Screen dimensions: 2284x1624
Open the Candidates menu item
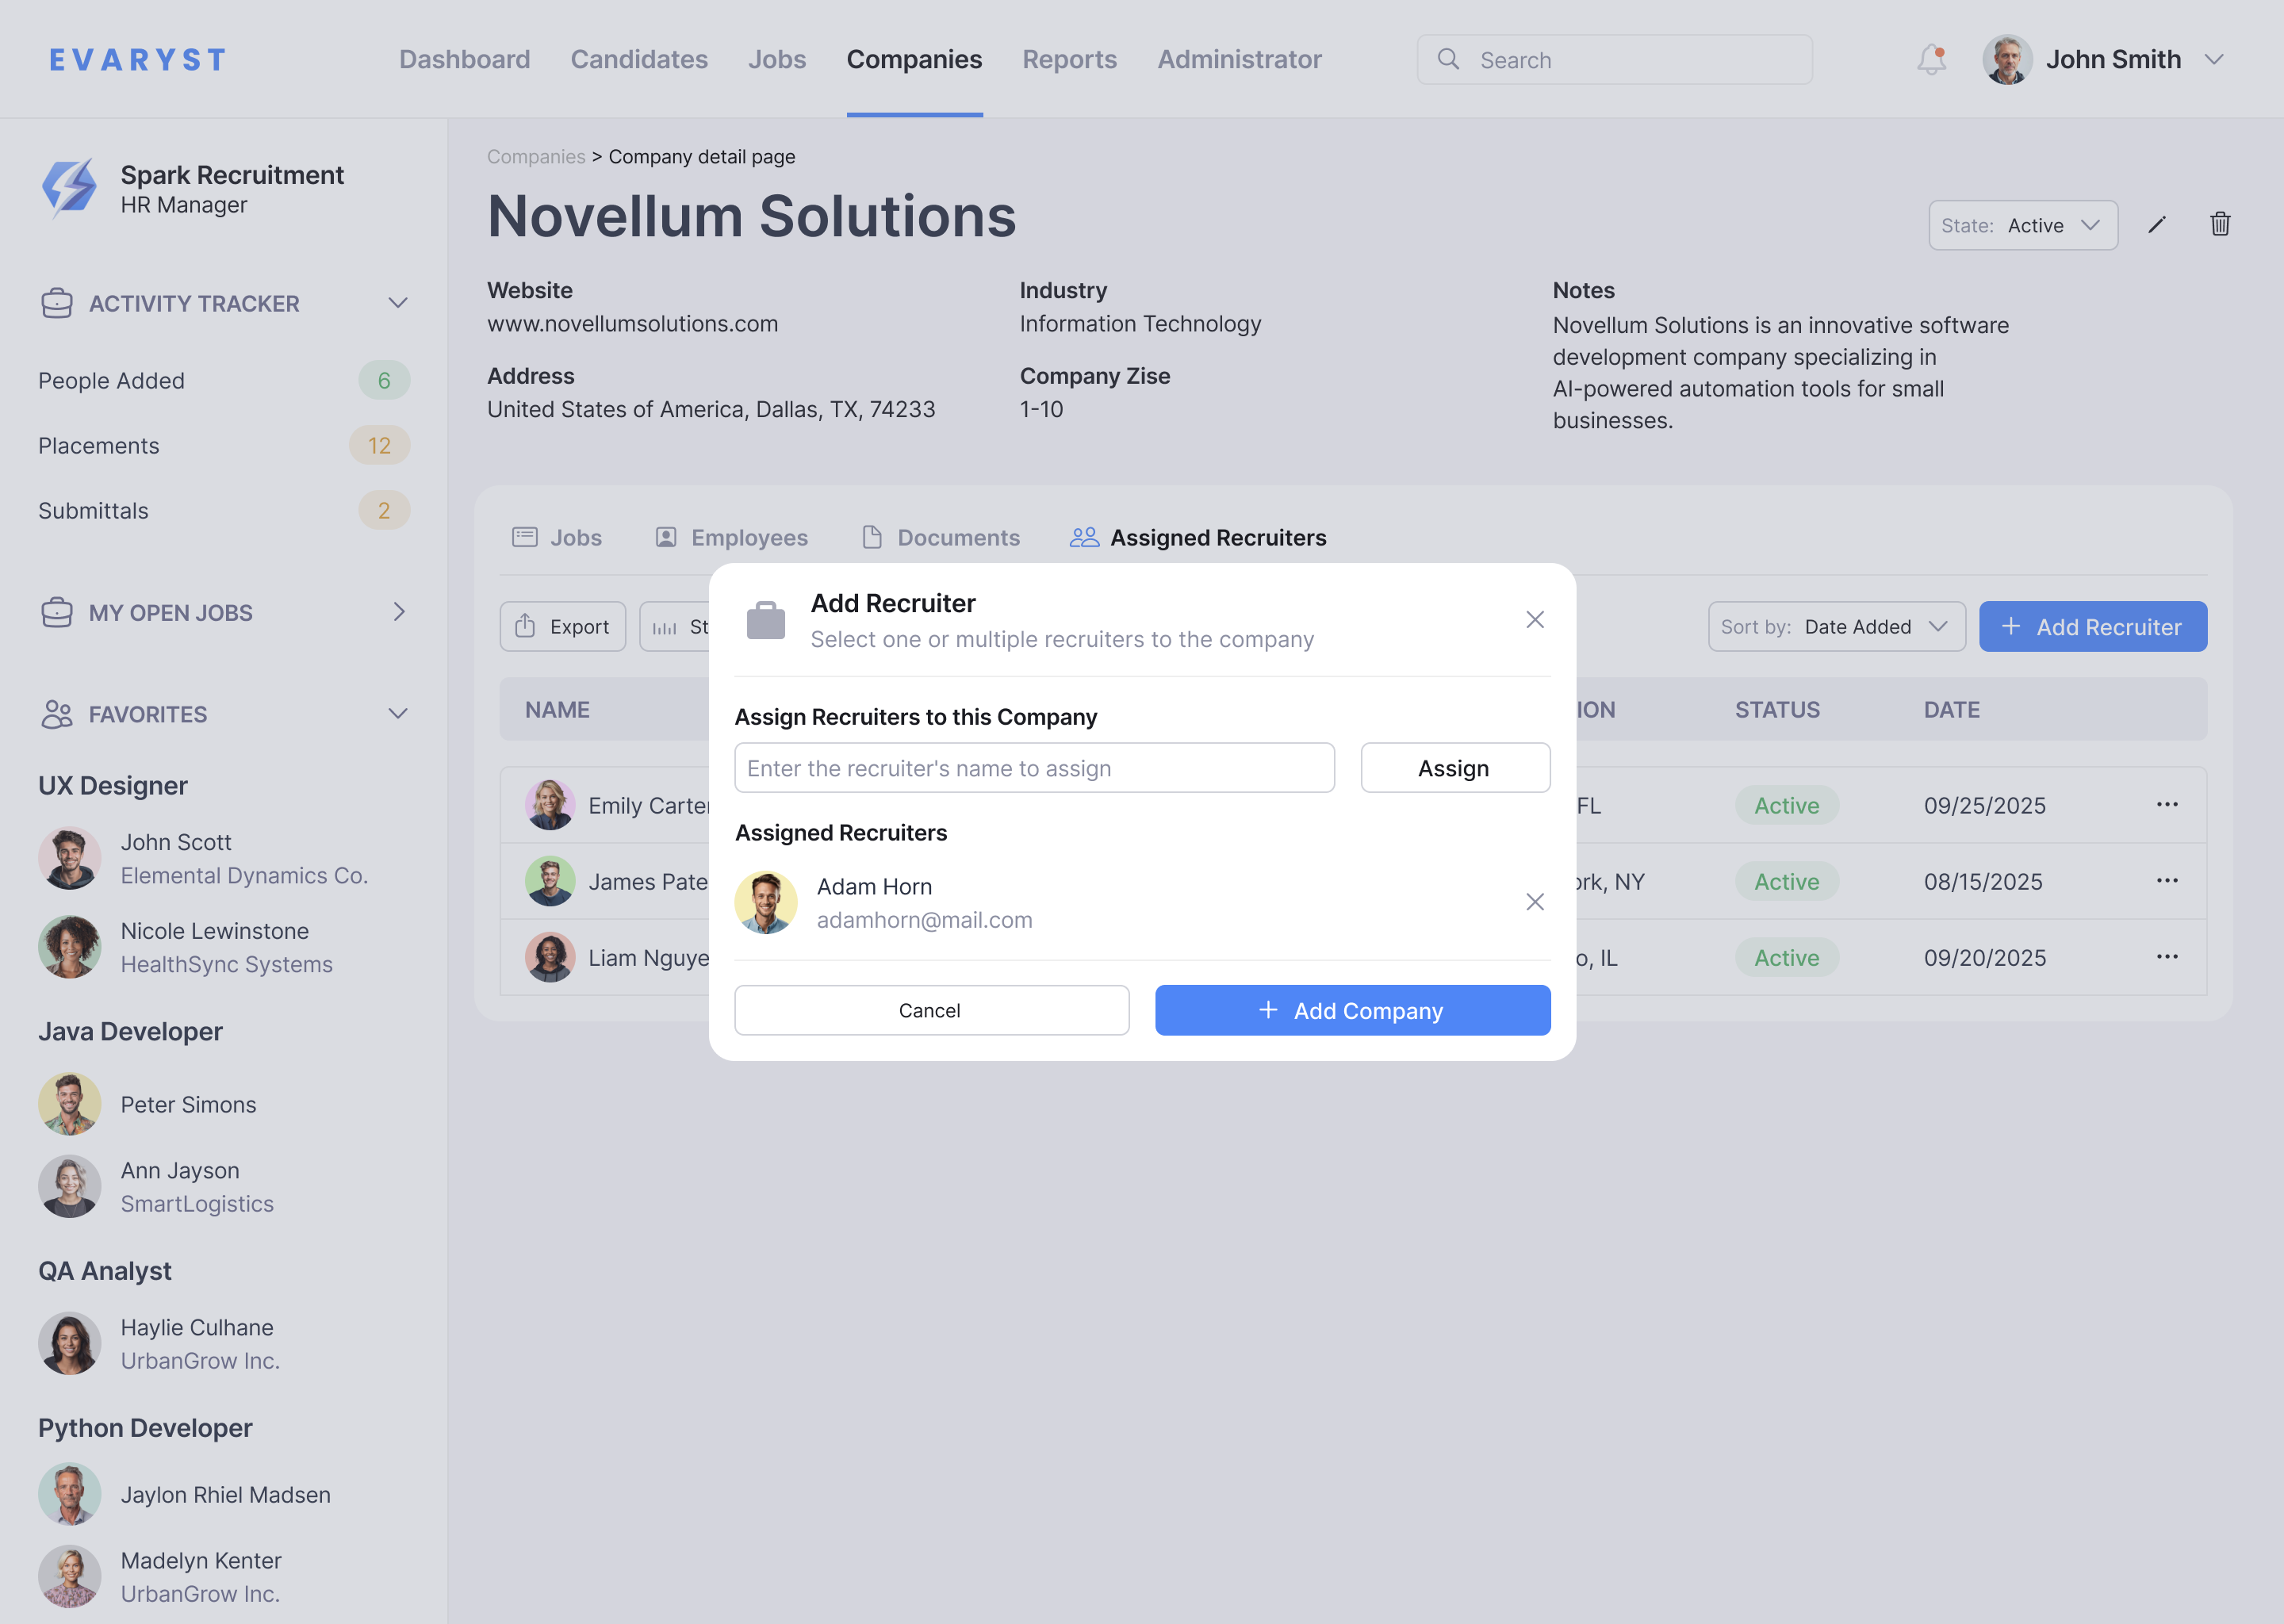click(x=639, y=59)
